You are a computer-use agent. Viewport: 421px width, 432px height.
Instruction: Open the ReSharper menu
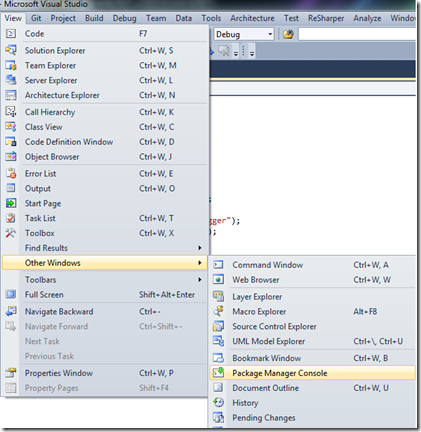pos(326,18)
